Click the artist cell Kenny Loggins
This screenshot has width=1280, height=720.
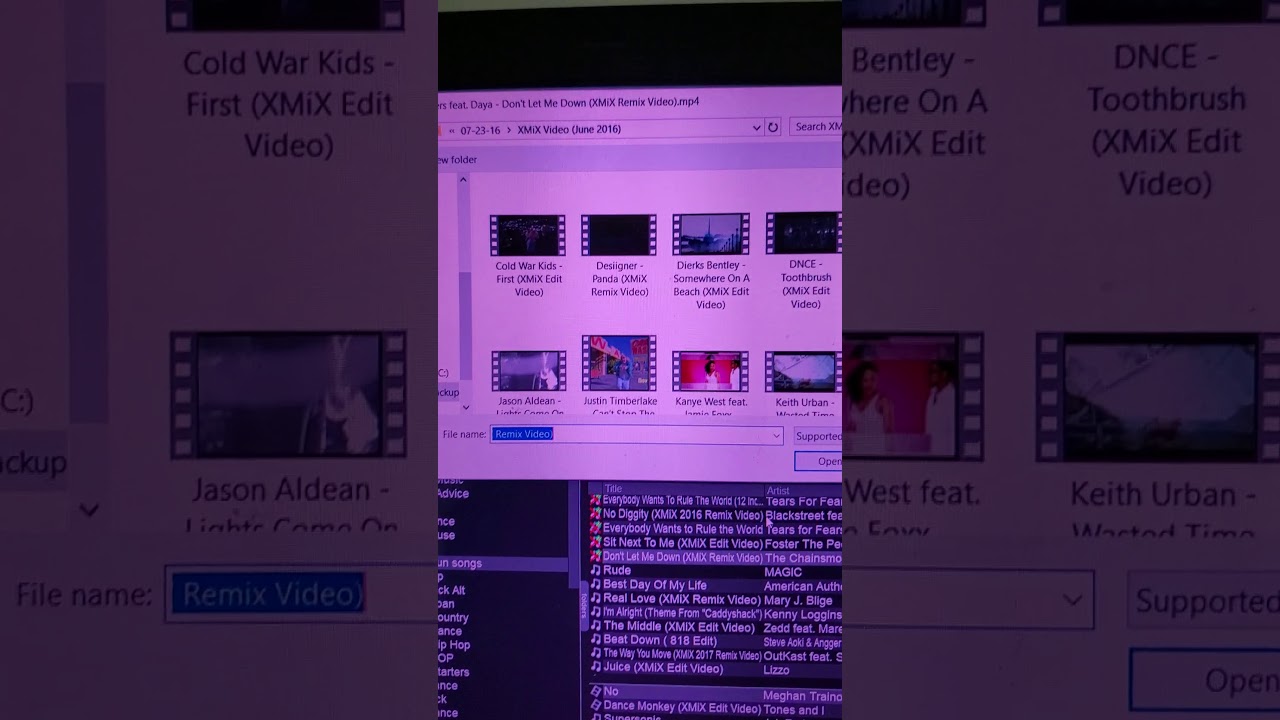coord(802,614)
